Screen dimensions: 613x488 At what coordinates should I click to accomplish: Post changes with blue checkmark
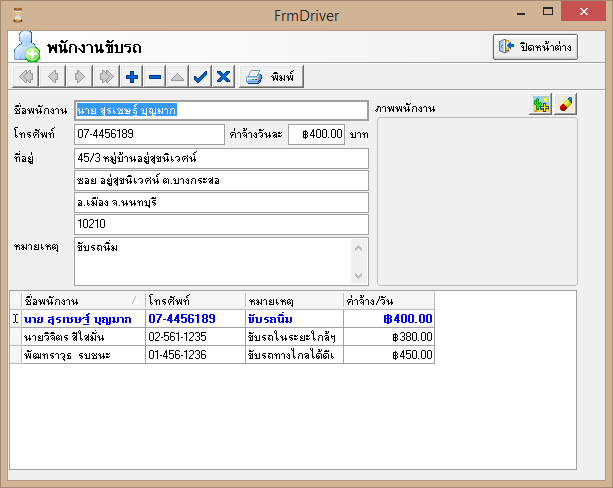(201, 76)
